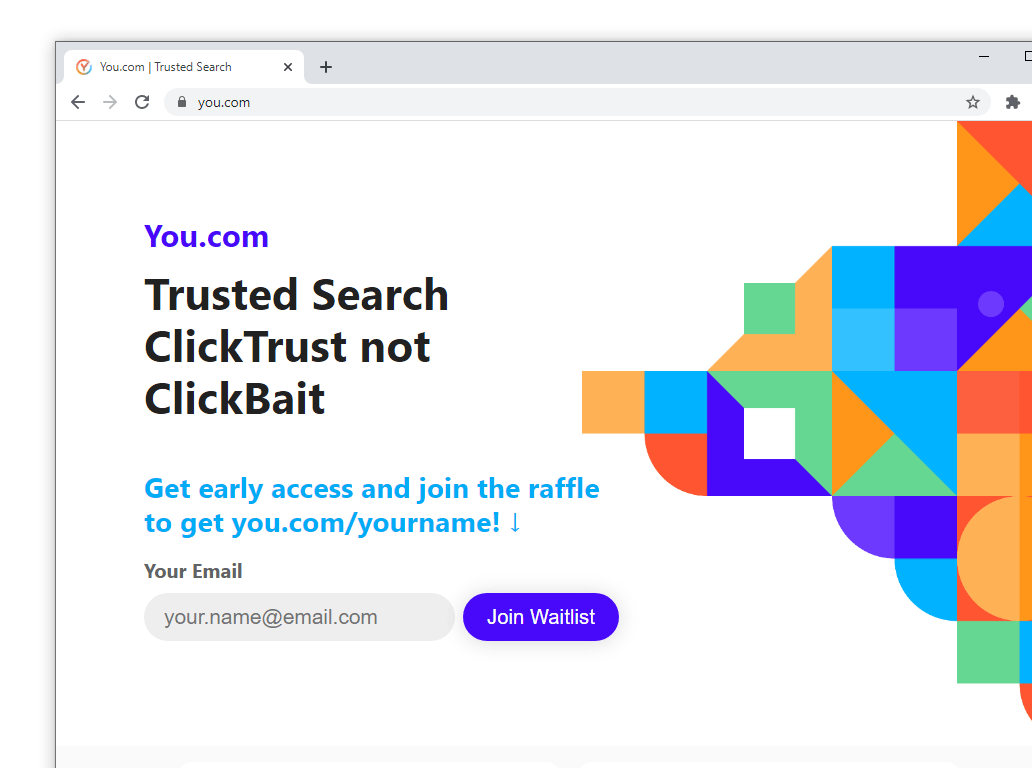Select the You.com | Trusted Search tab
The height and width of the screenshot is (768, 1032).
click(x=170, y=66)
